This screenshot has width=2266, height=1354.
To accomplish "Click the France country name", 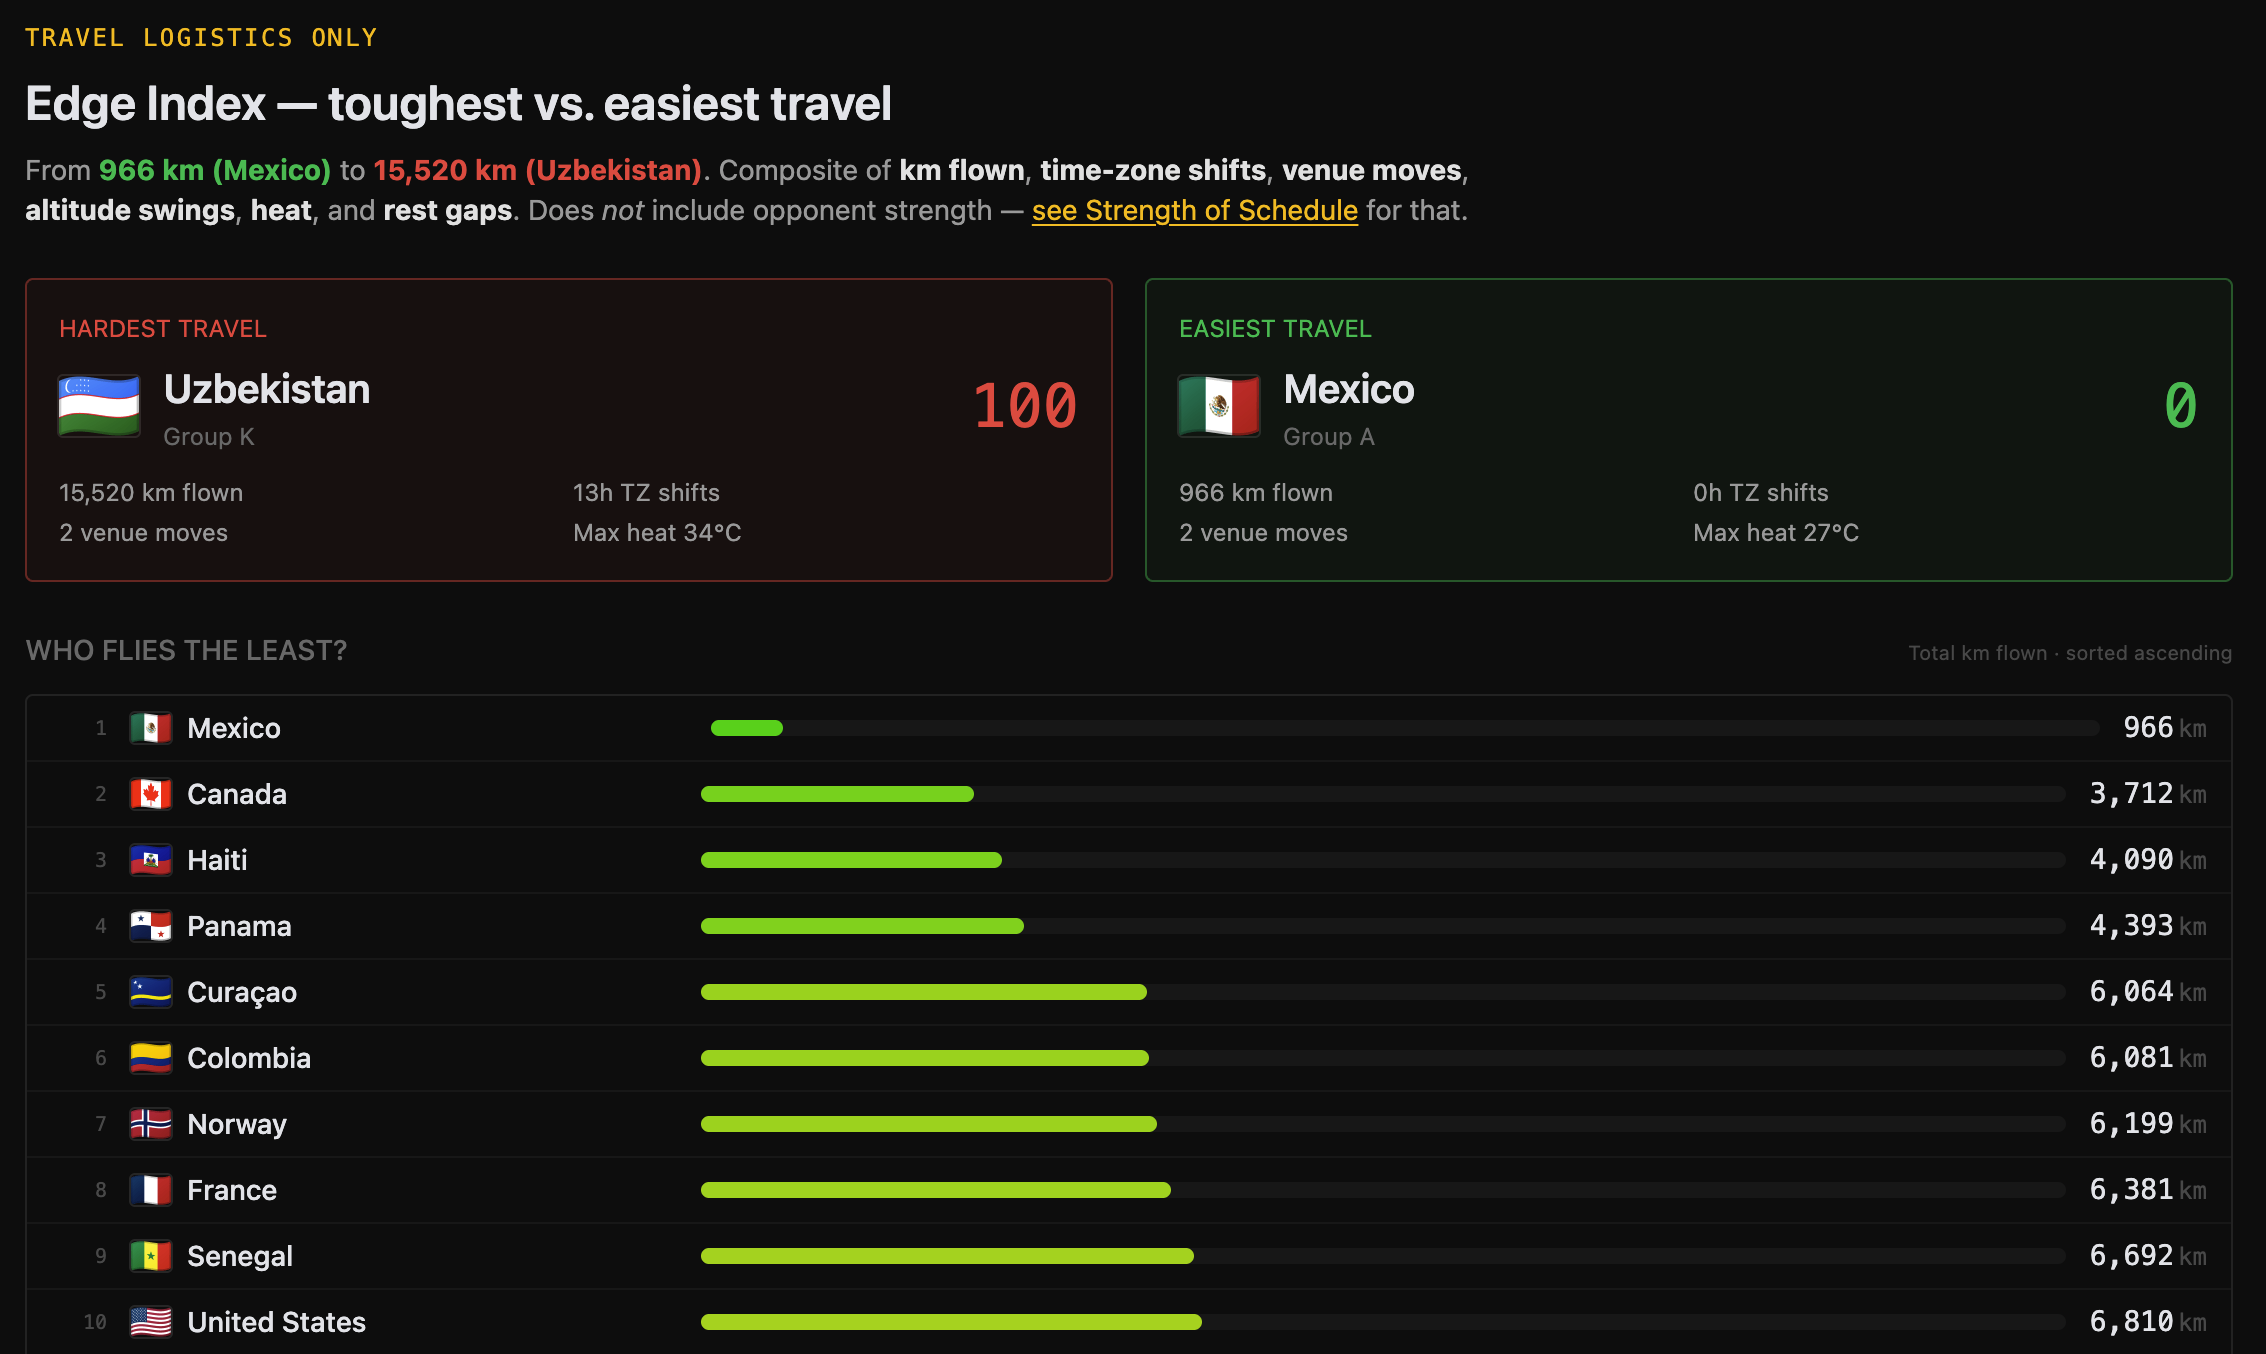I will tap(232, 1190).
